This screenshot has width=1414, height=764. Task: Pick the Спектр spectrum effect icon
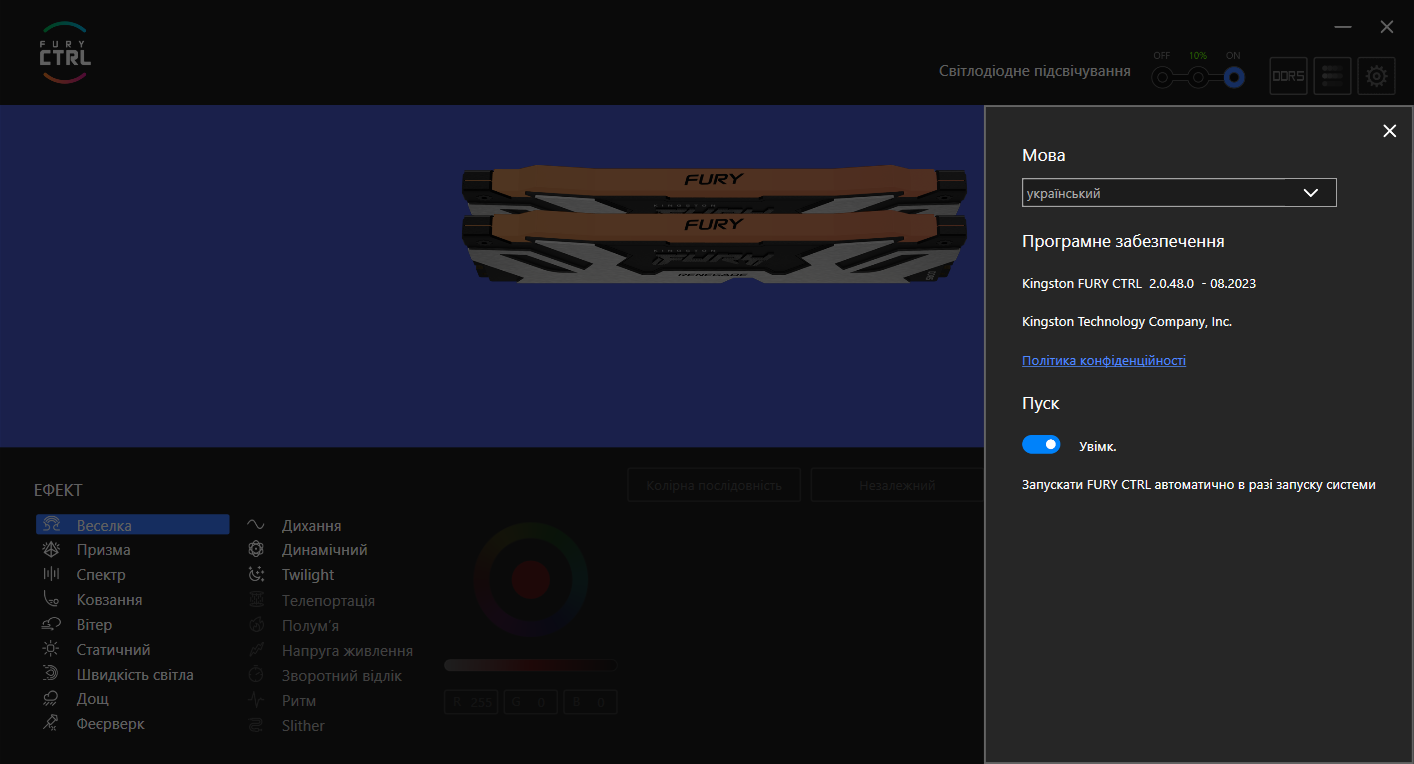click(51, 575)
